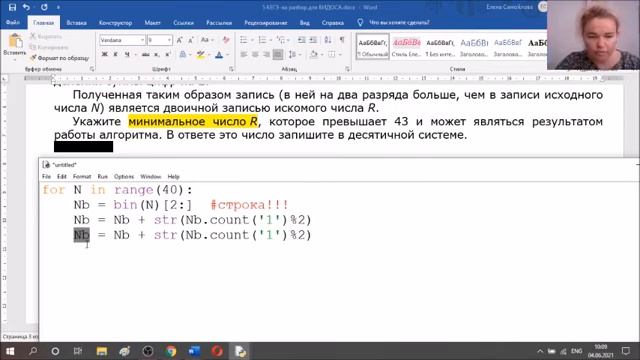Click the shading paint bucket button

(x=313, y=54)
